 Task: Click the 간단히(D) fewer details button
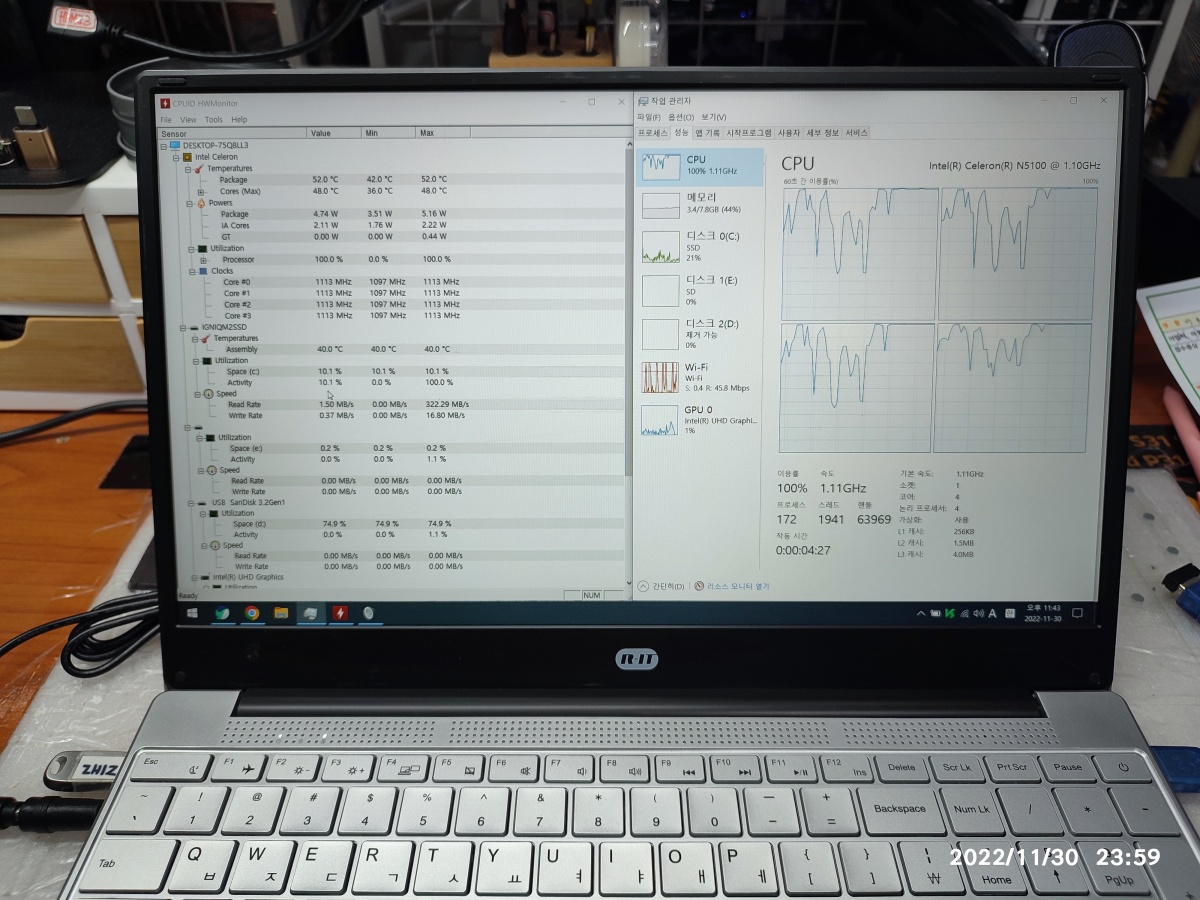[662, 586]
